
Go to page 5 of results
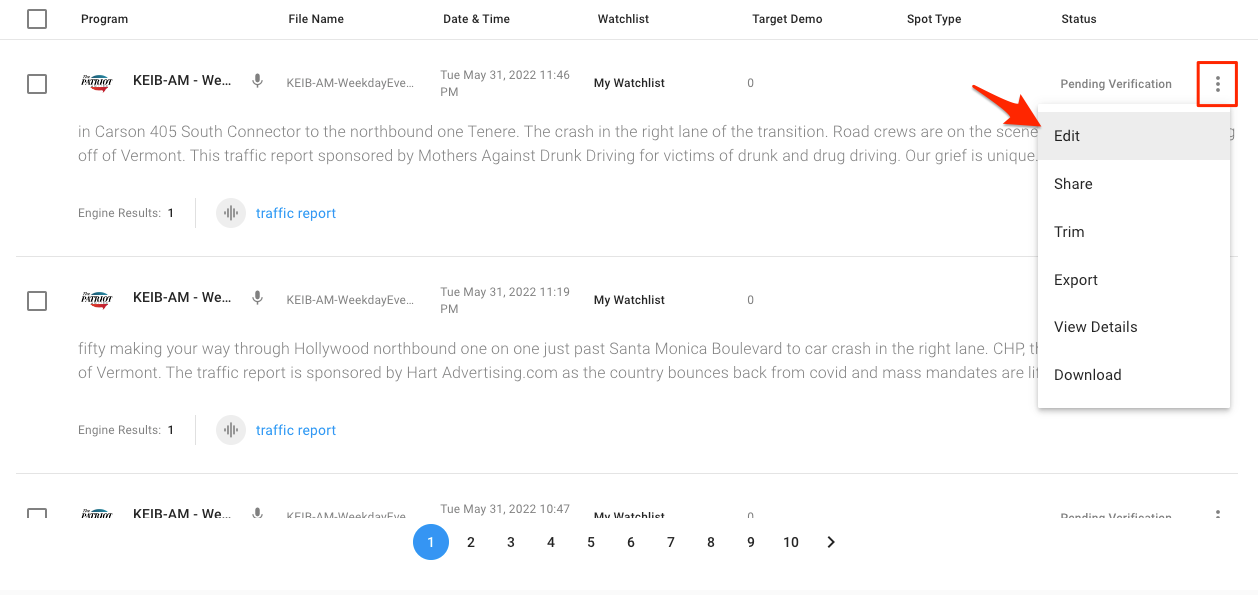[591, 542]
